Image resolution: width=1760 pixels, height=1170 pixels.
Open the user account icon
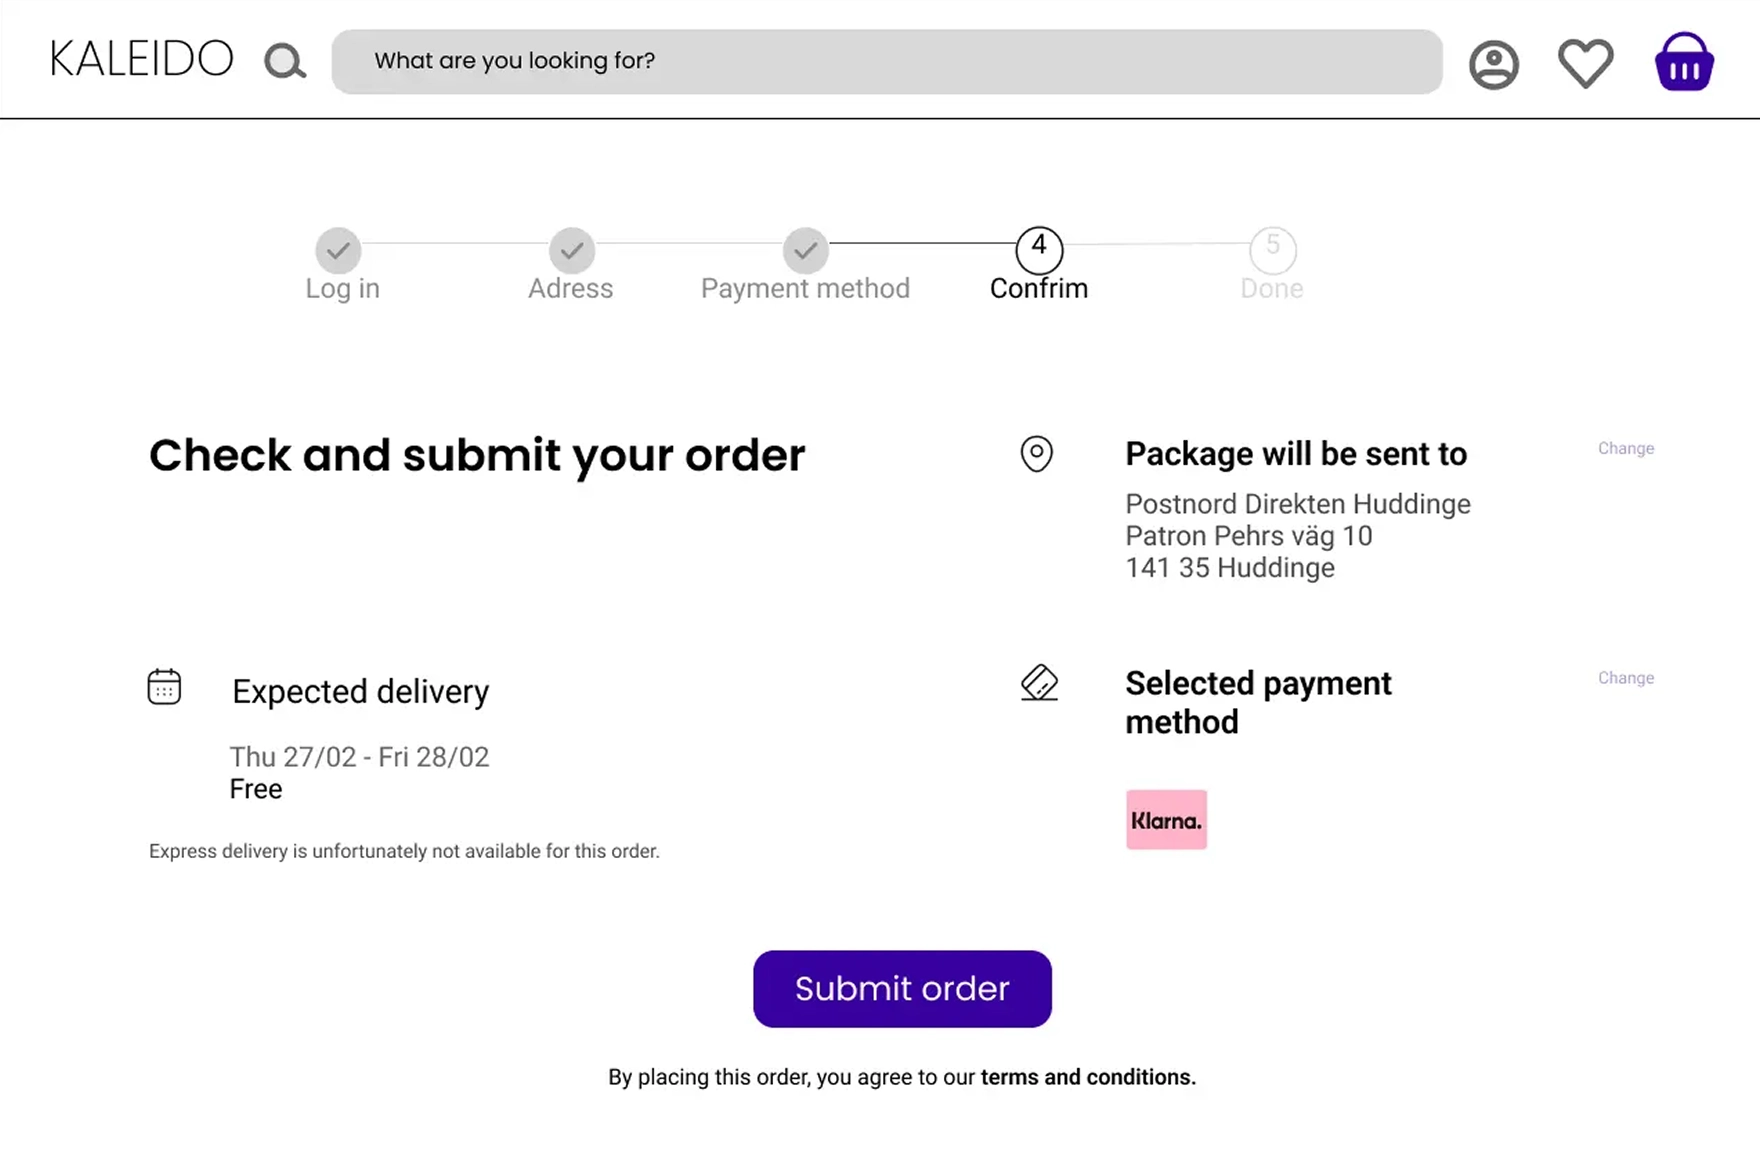pos(1493,65)
